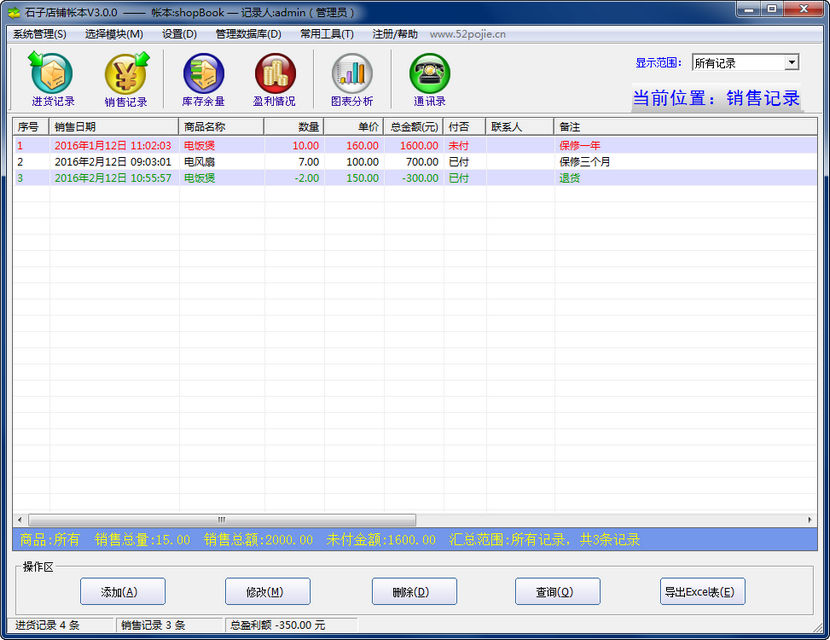Image resolution: width=830 pixels, height=640 pixels.
Task: Open the 常用工具(T) menu
Action: (x=327, y=34)
